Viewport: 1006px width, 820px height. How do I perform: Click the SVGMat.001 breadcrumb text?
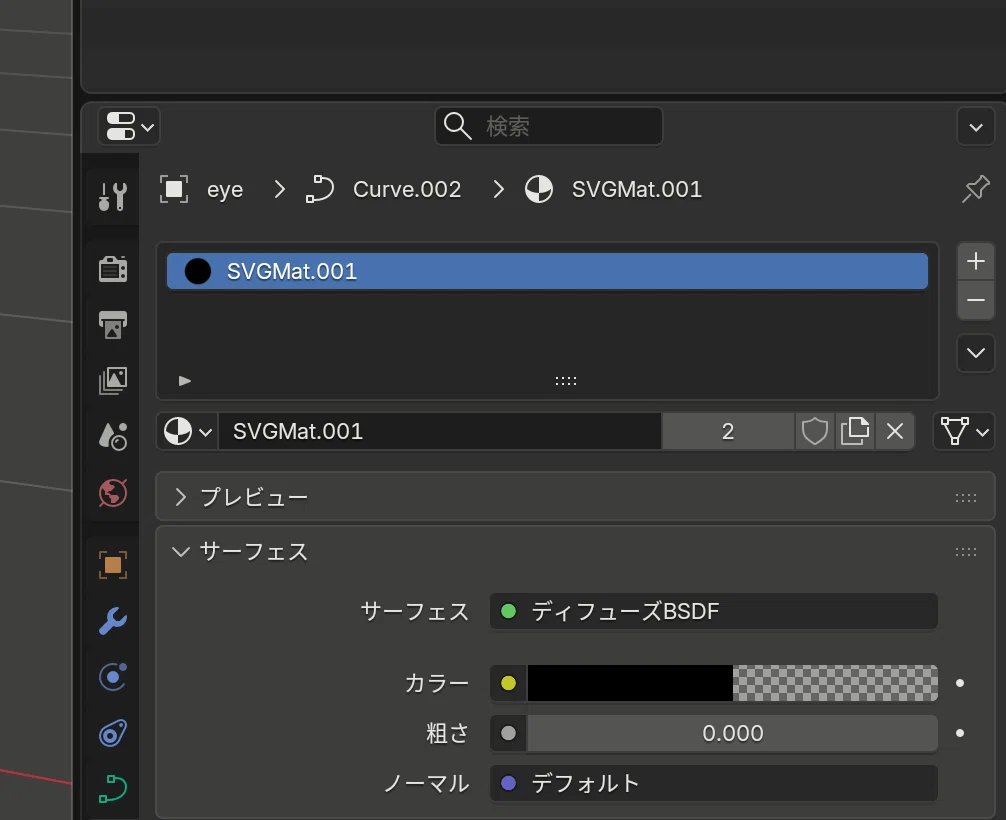click(636, 190)
